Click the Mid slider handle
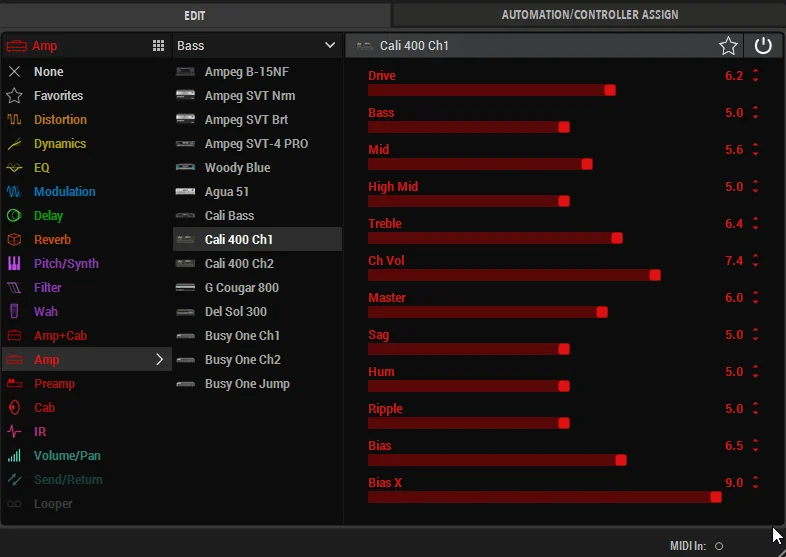Screen dimensions: 786x557 point(587,164)
